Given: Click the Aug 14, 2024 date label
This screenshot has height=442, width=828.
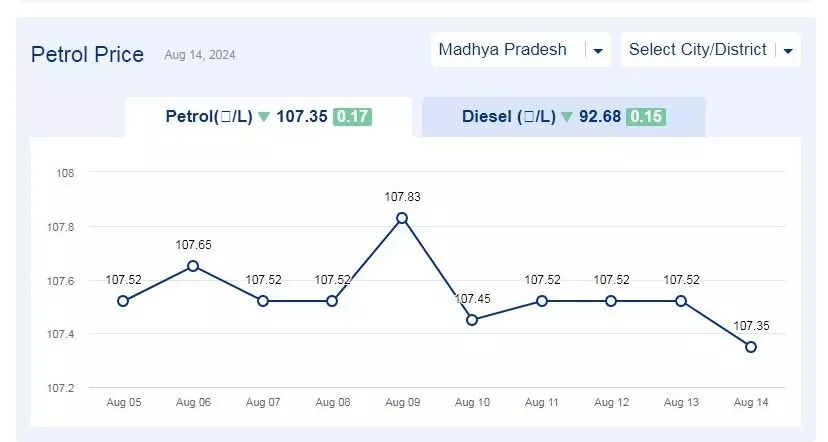Looking at the screenshot, I should (200, 55).
